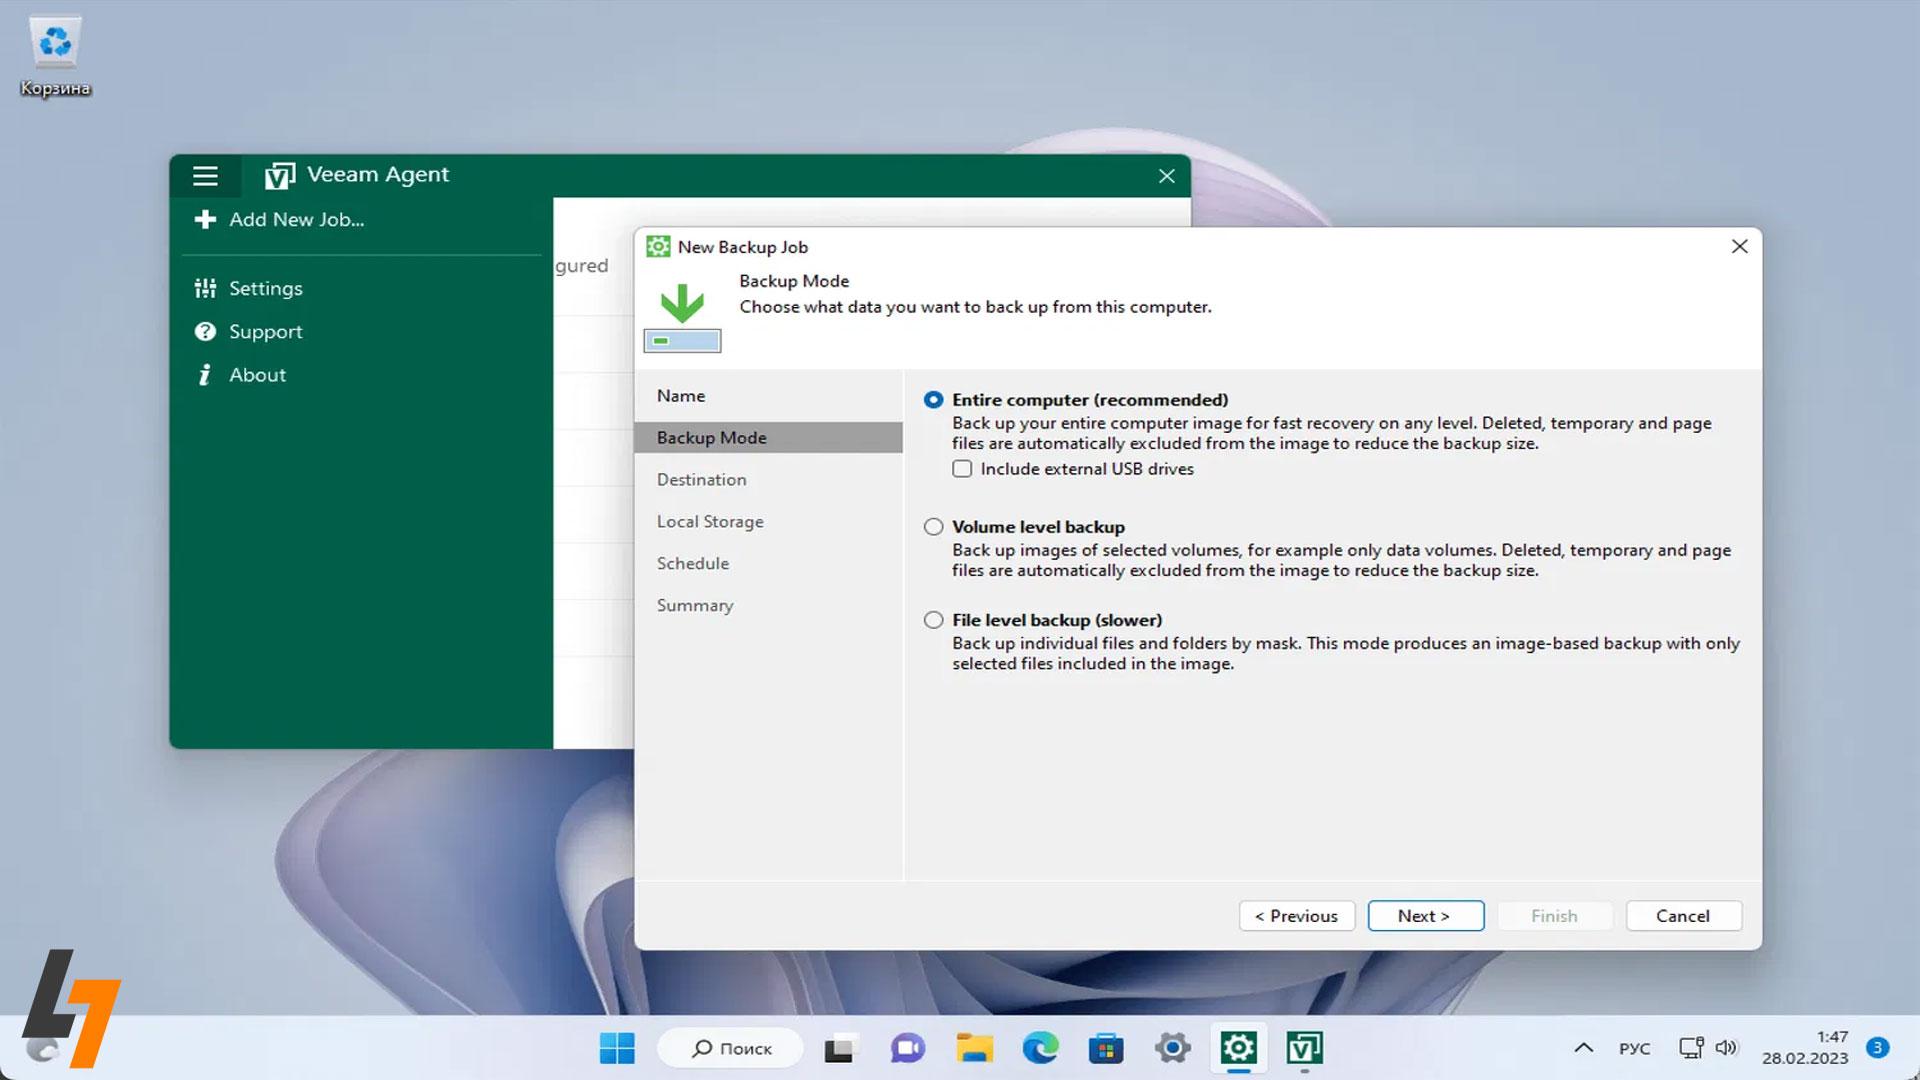The height and width of the screenshot is (1080, 1920).
Task: Click the Settings sliders icon in Veeam sidebar
Action: pos(205,288)
